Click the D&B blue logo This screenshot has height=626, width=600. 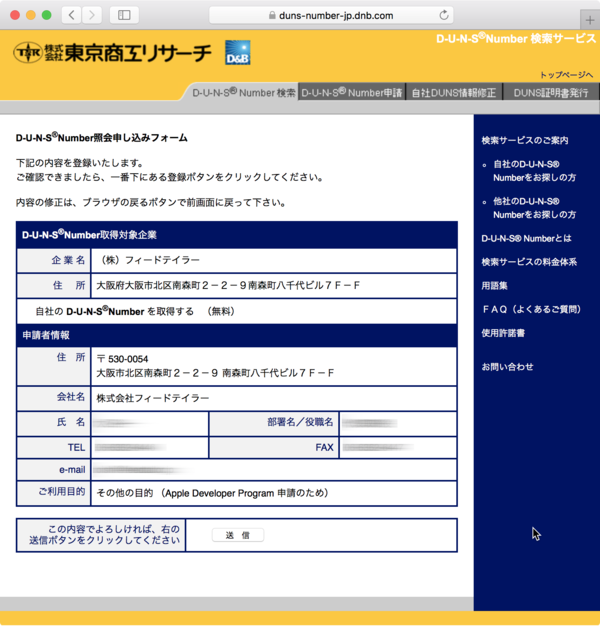[x=238, y=52]
